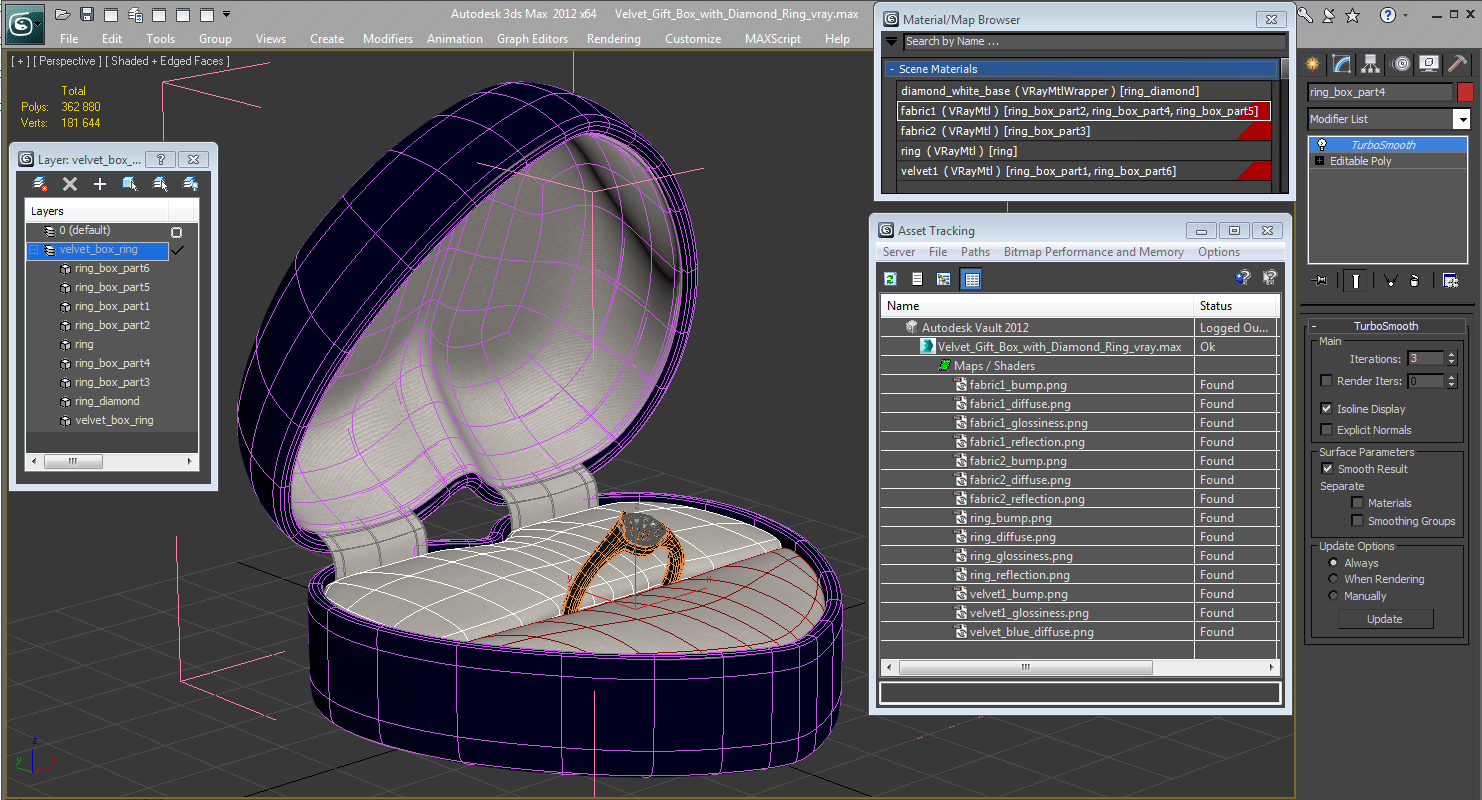This screenshot has height=800, width=1482.
Task: Click Create New Layer icon in Layer dialog
Action: [x=40, y=184]
